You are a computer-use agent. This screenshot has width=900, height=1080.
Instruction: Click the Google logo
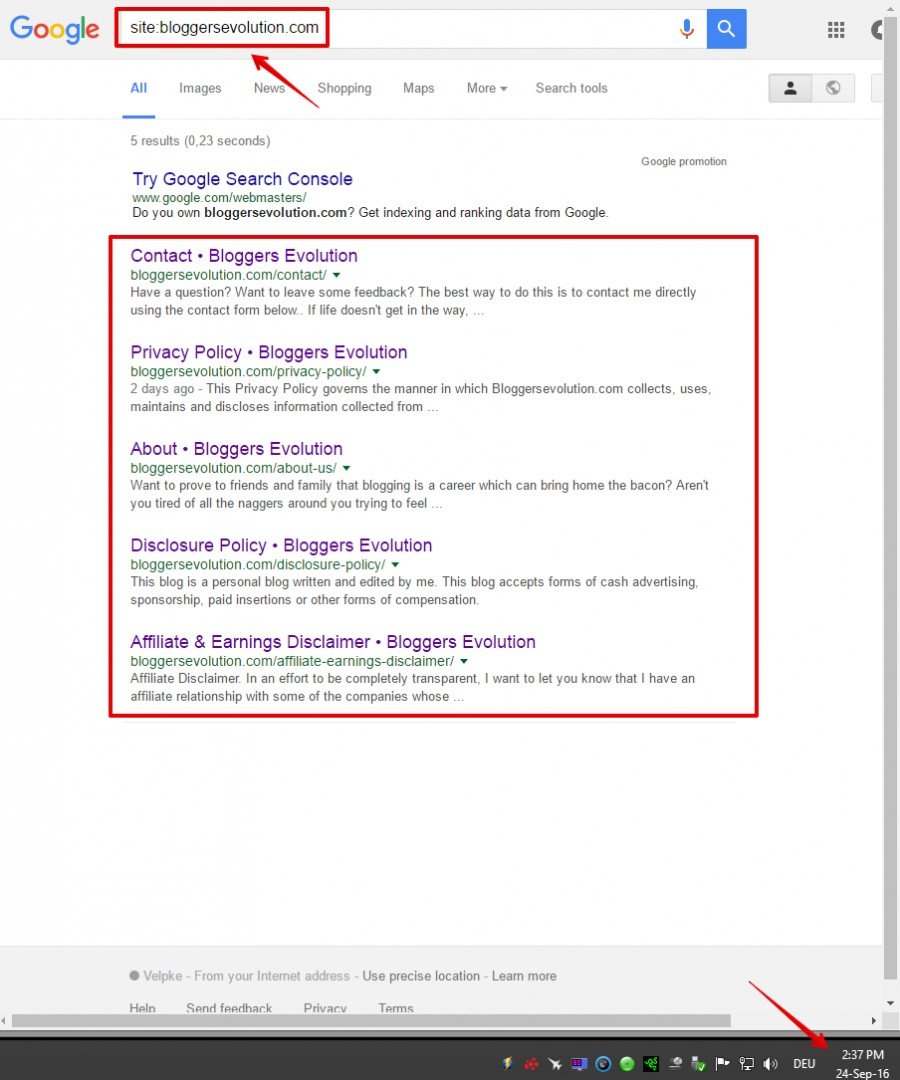[x=54, y=30]
